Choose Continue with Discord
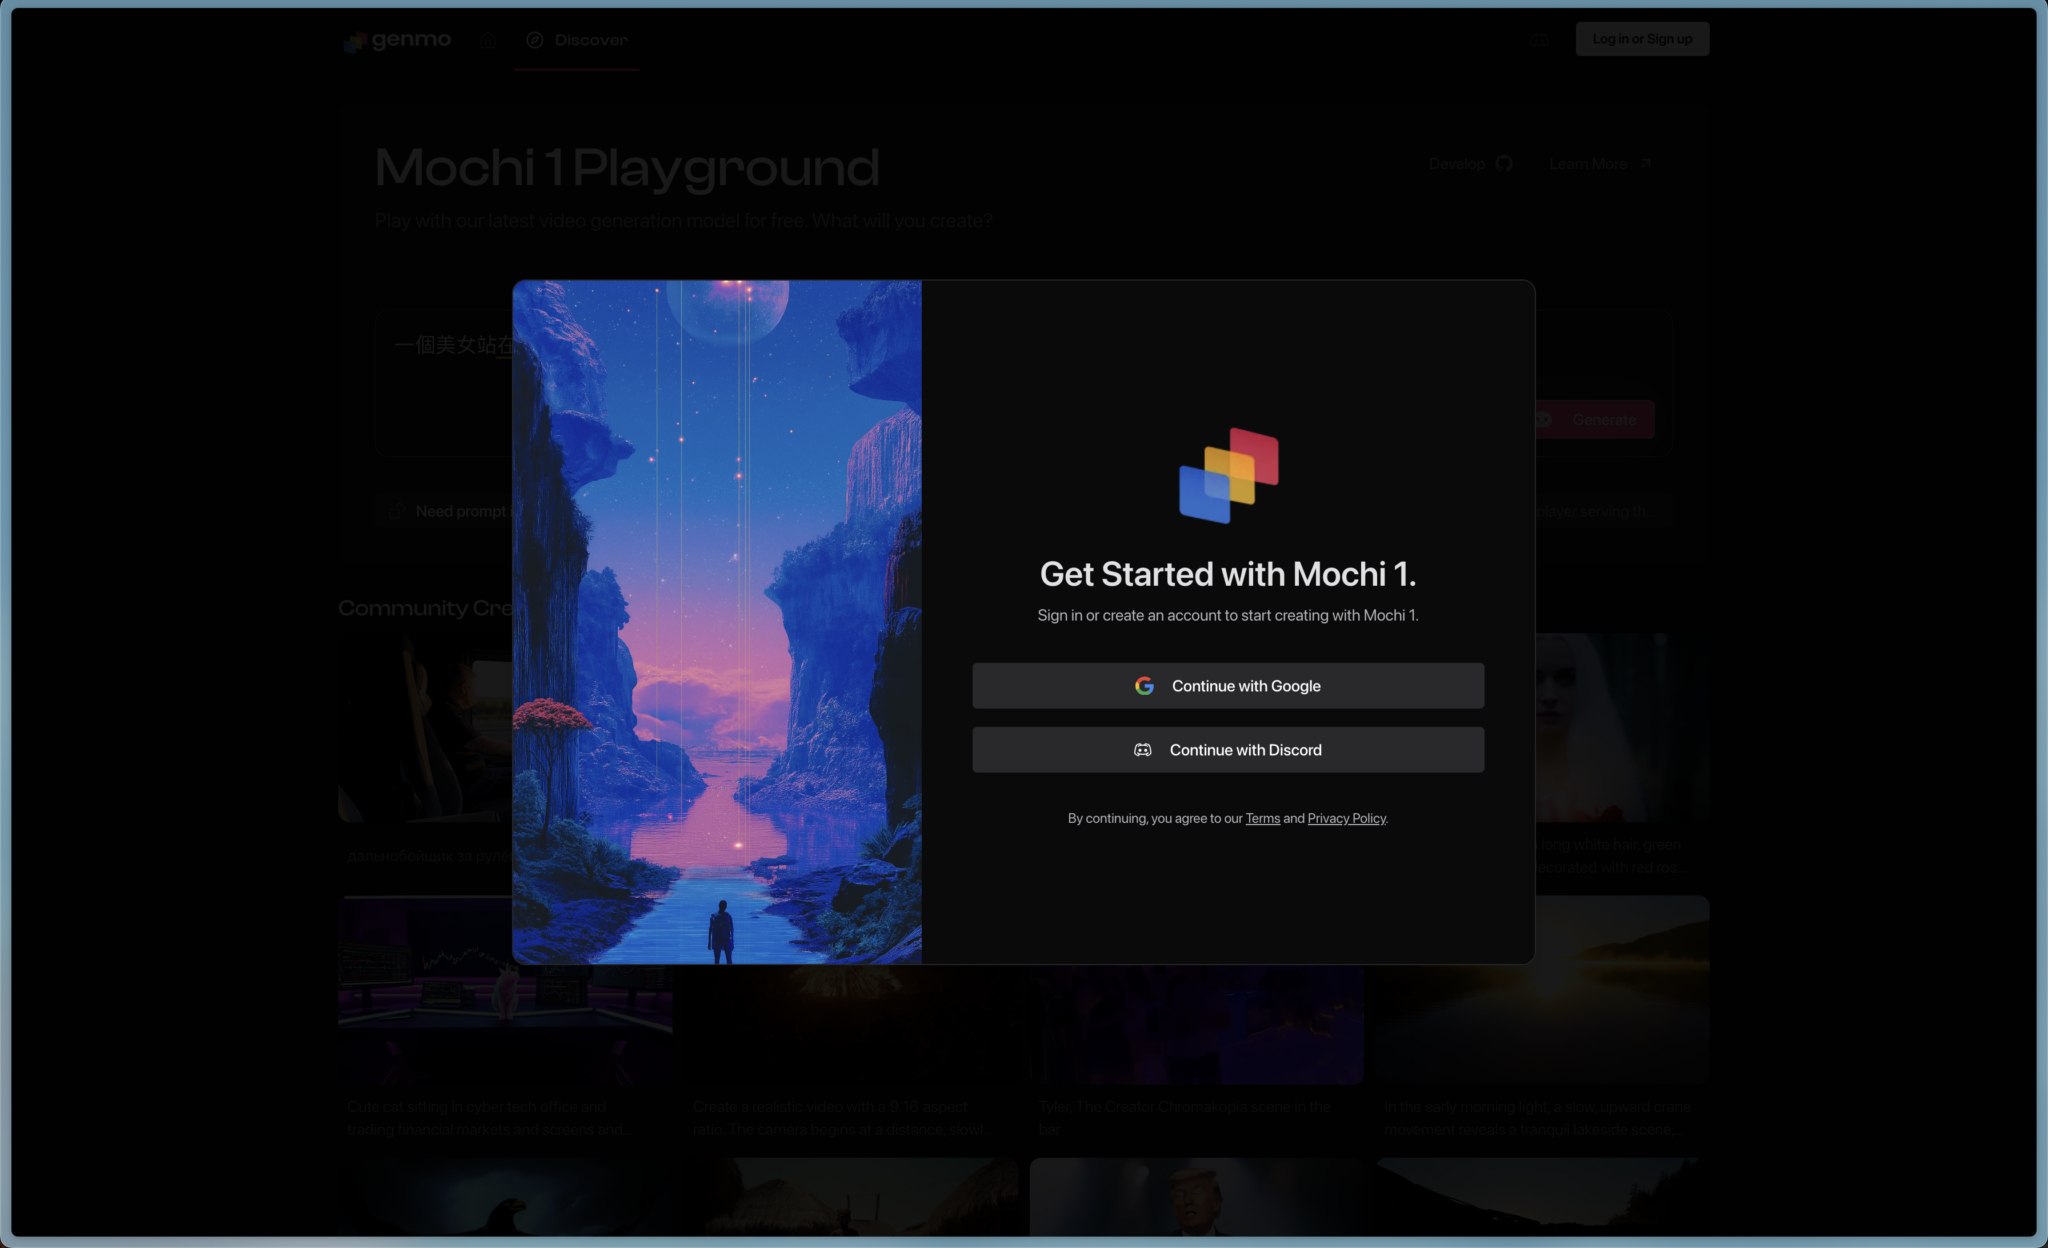This screenshot has height=1248, width=2048. point(1228,749)
